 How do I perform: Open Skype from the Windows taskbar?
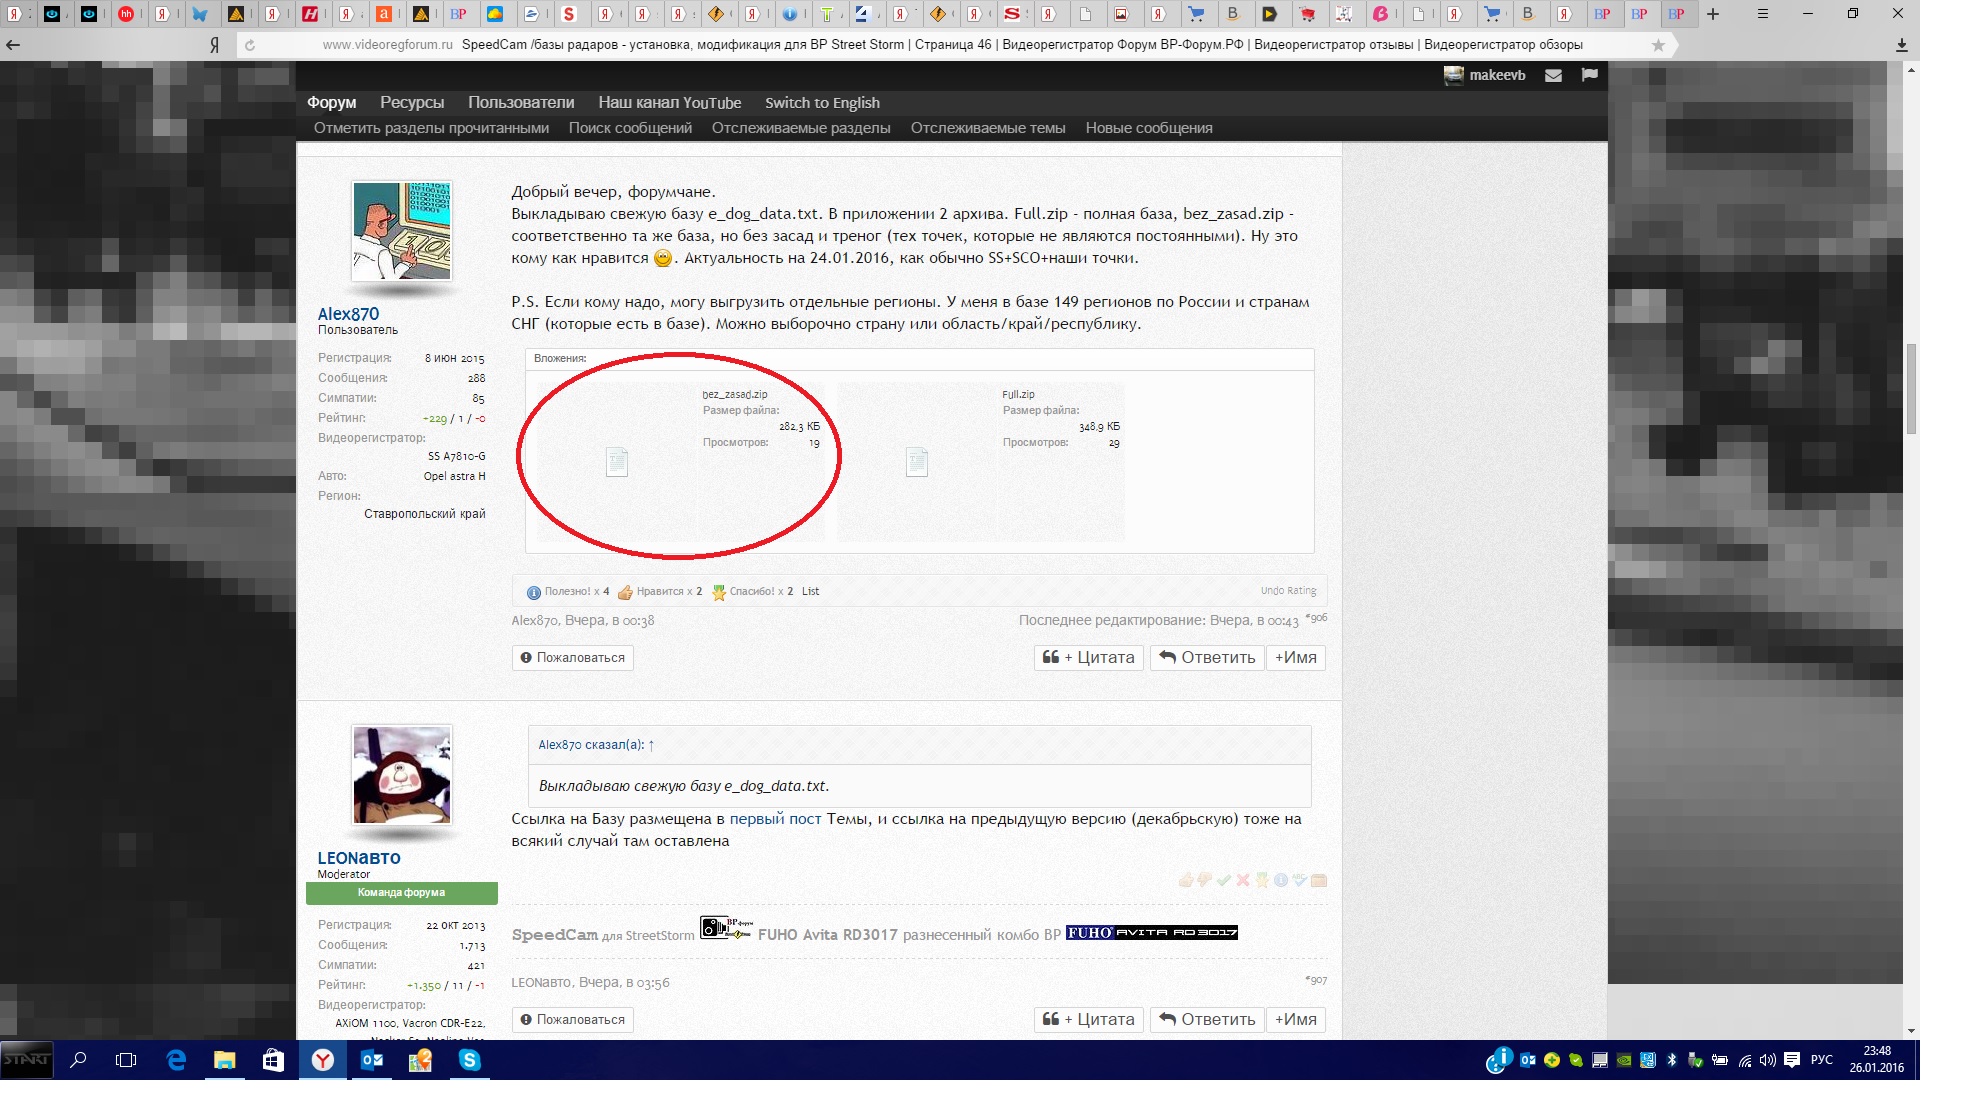[x=469, y=1060]
